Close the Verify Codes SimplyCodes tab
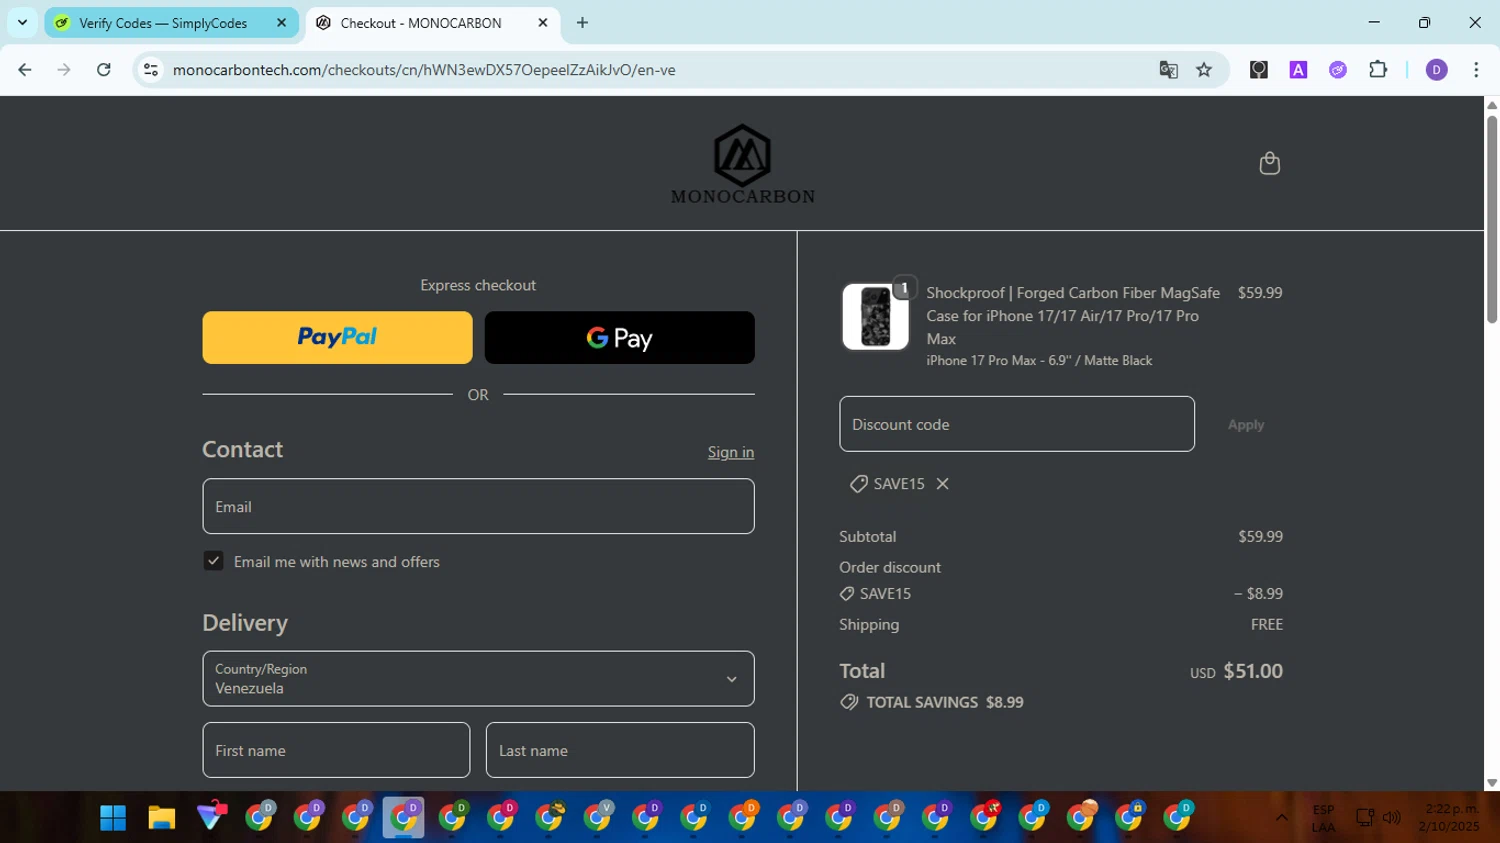The image size is (1500, 843). click(281, 23)
